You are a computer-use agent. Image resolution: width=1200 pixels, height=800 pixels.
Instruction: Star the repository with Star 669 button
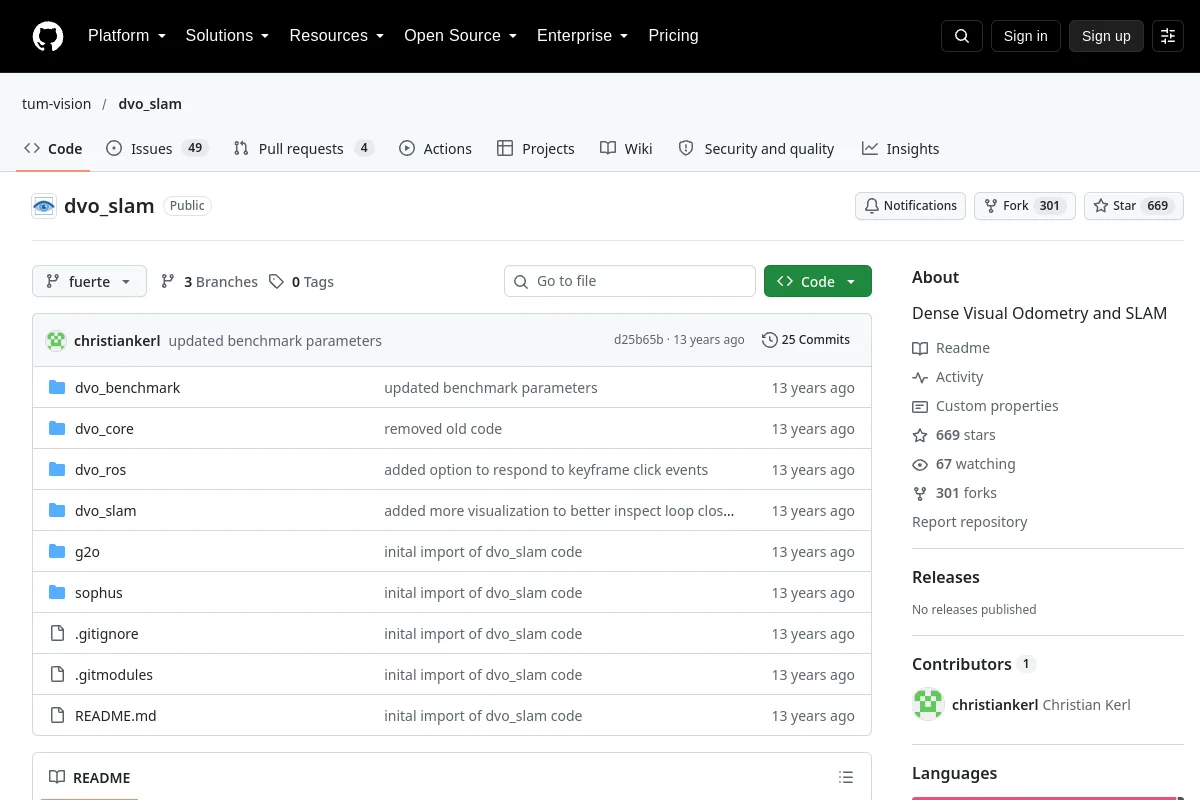click(1134, 206)
